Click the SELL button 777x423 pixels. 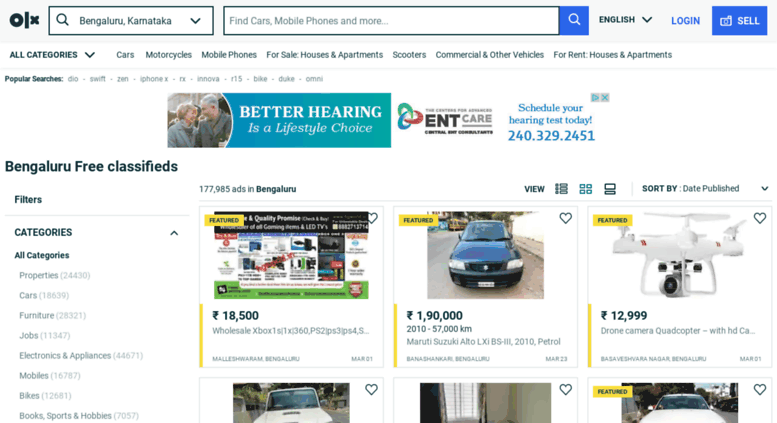click(x=739, y=21)
